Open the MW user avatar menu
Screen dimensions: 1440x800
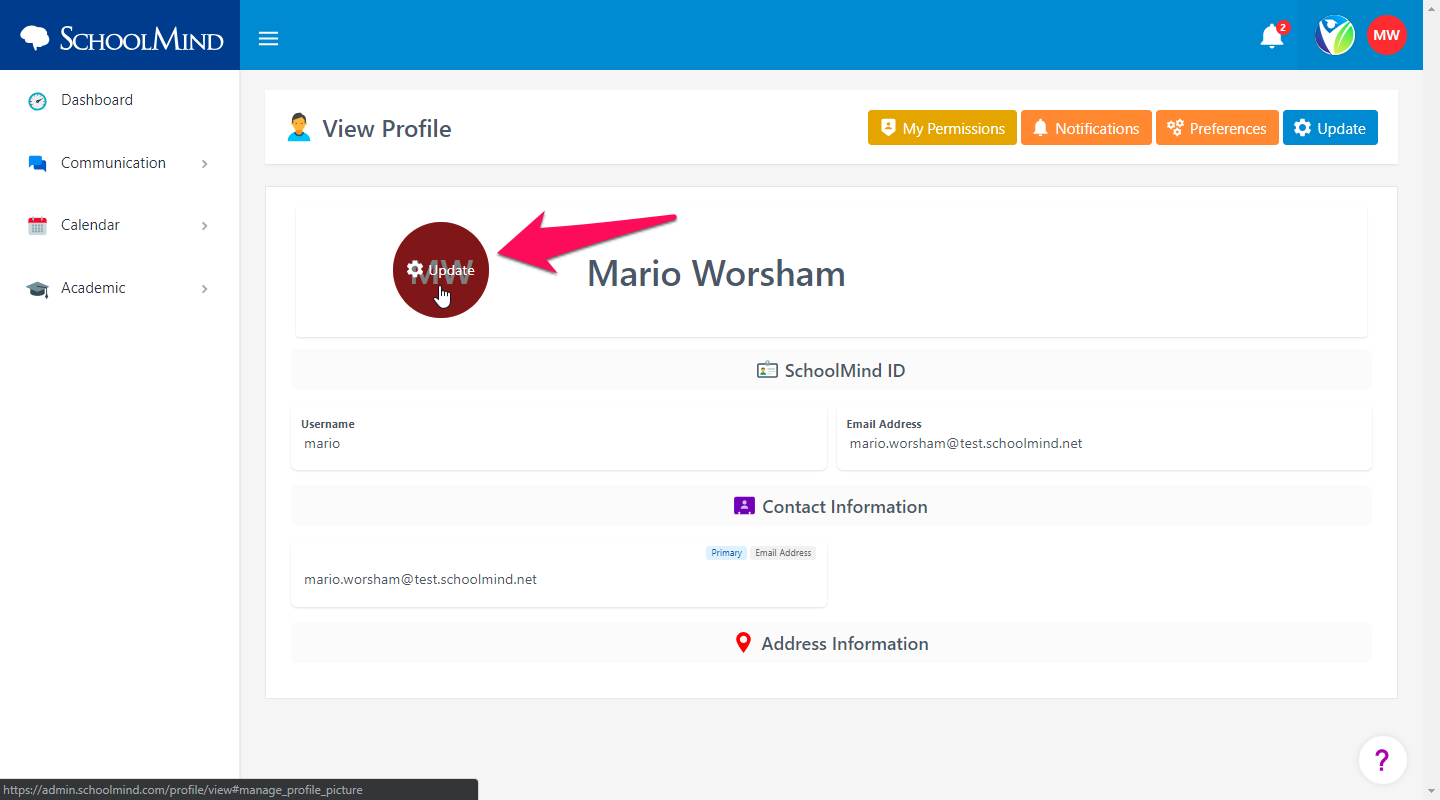coord(1387,36)
